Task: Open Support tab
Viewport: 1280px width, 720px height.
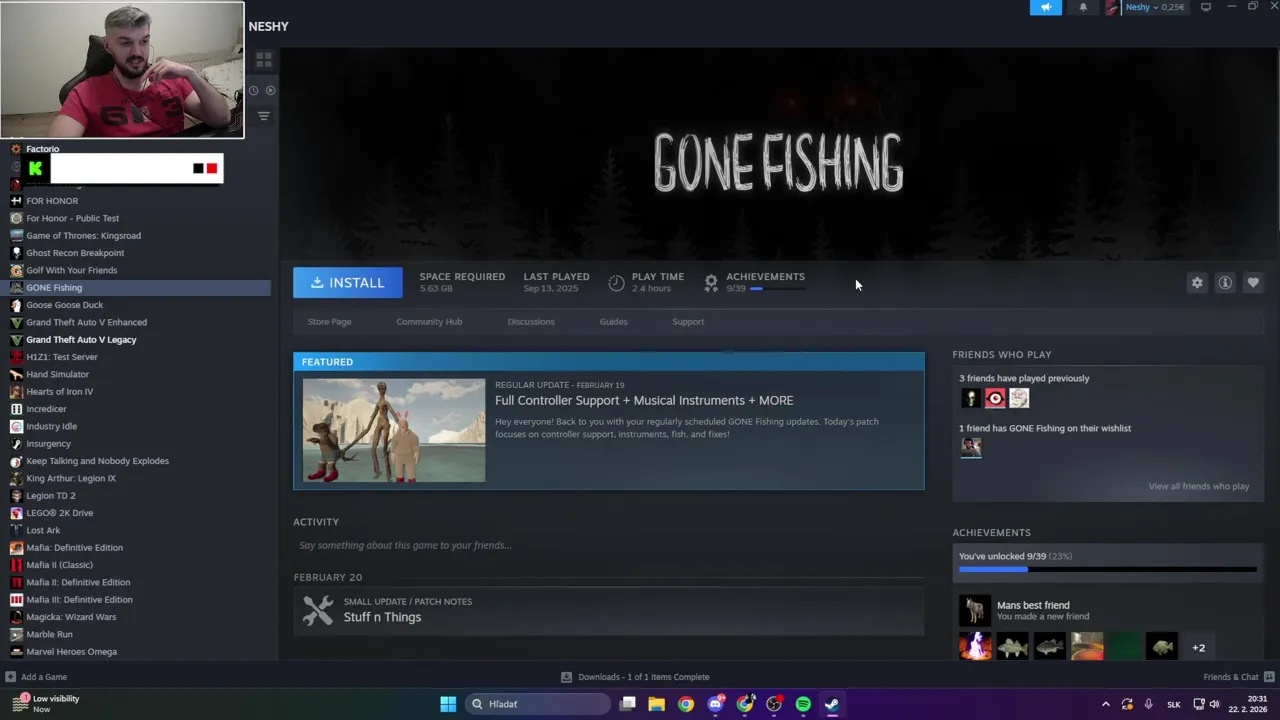Action: point(688,322)
